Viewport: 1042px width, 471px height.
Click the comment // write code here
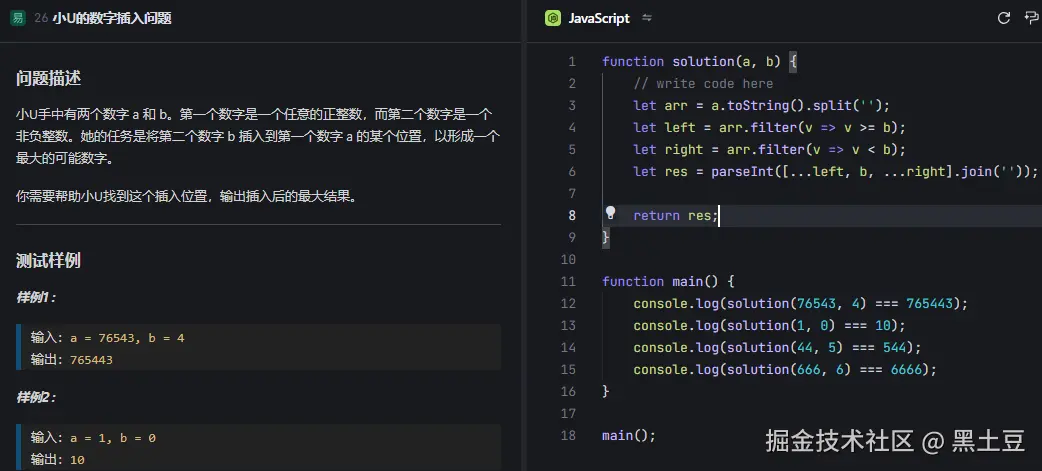[x=703, y=84]
